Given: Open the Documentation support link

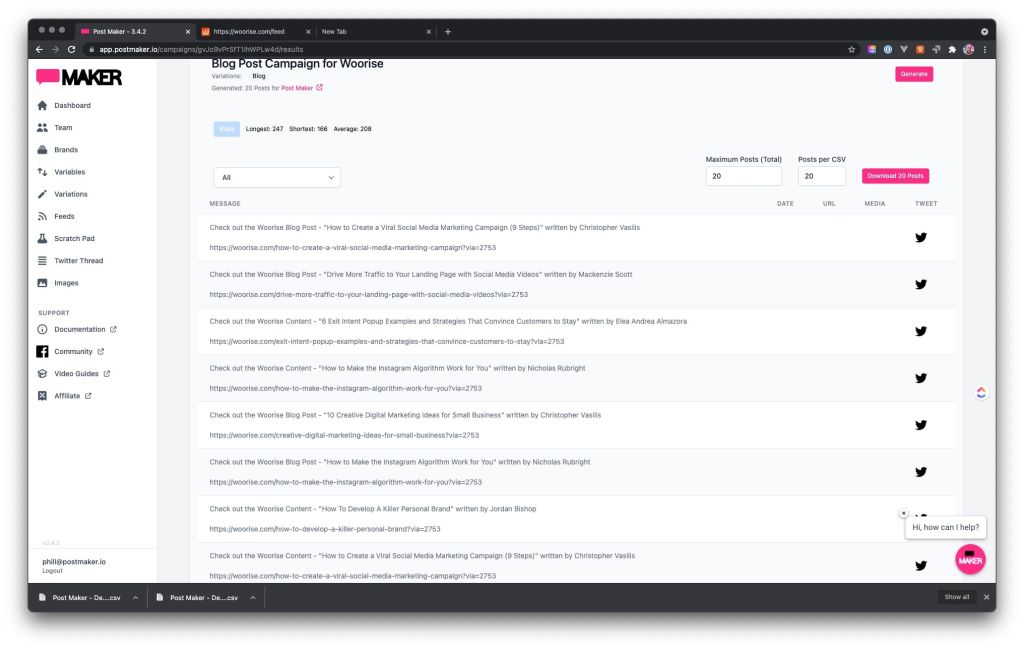Looking at the screenshot, I should click(x=77, y=329).
